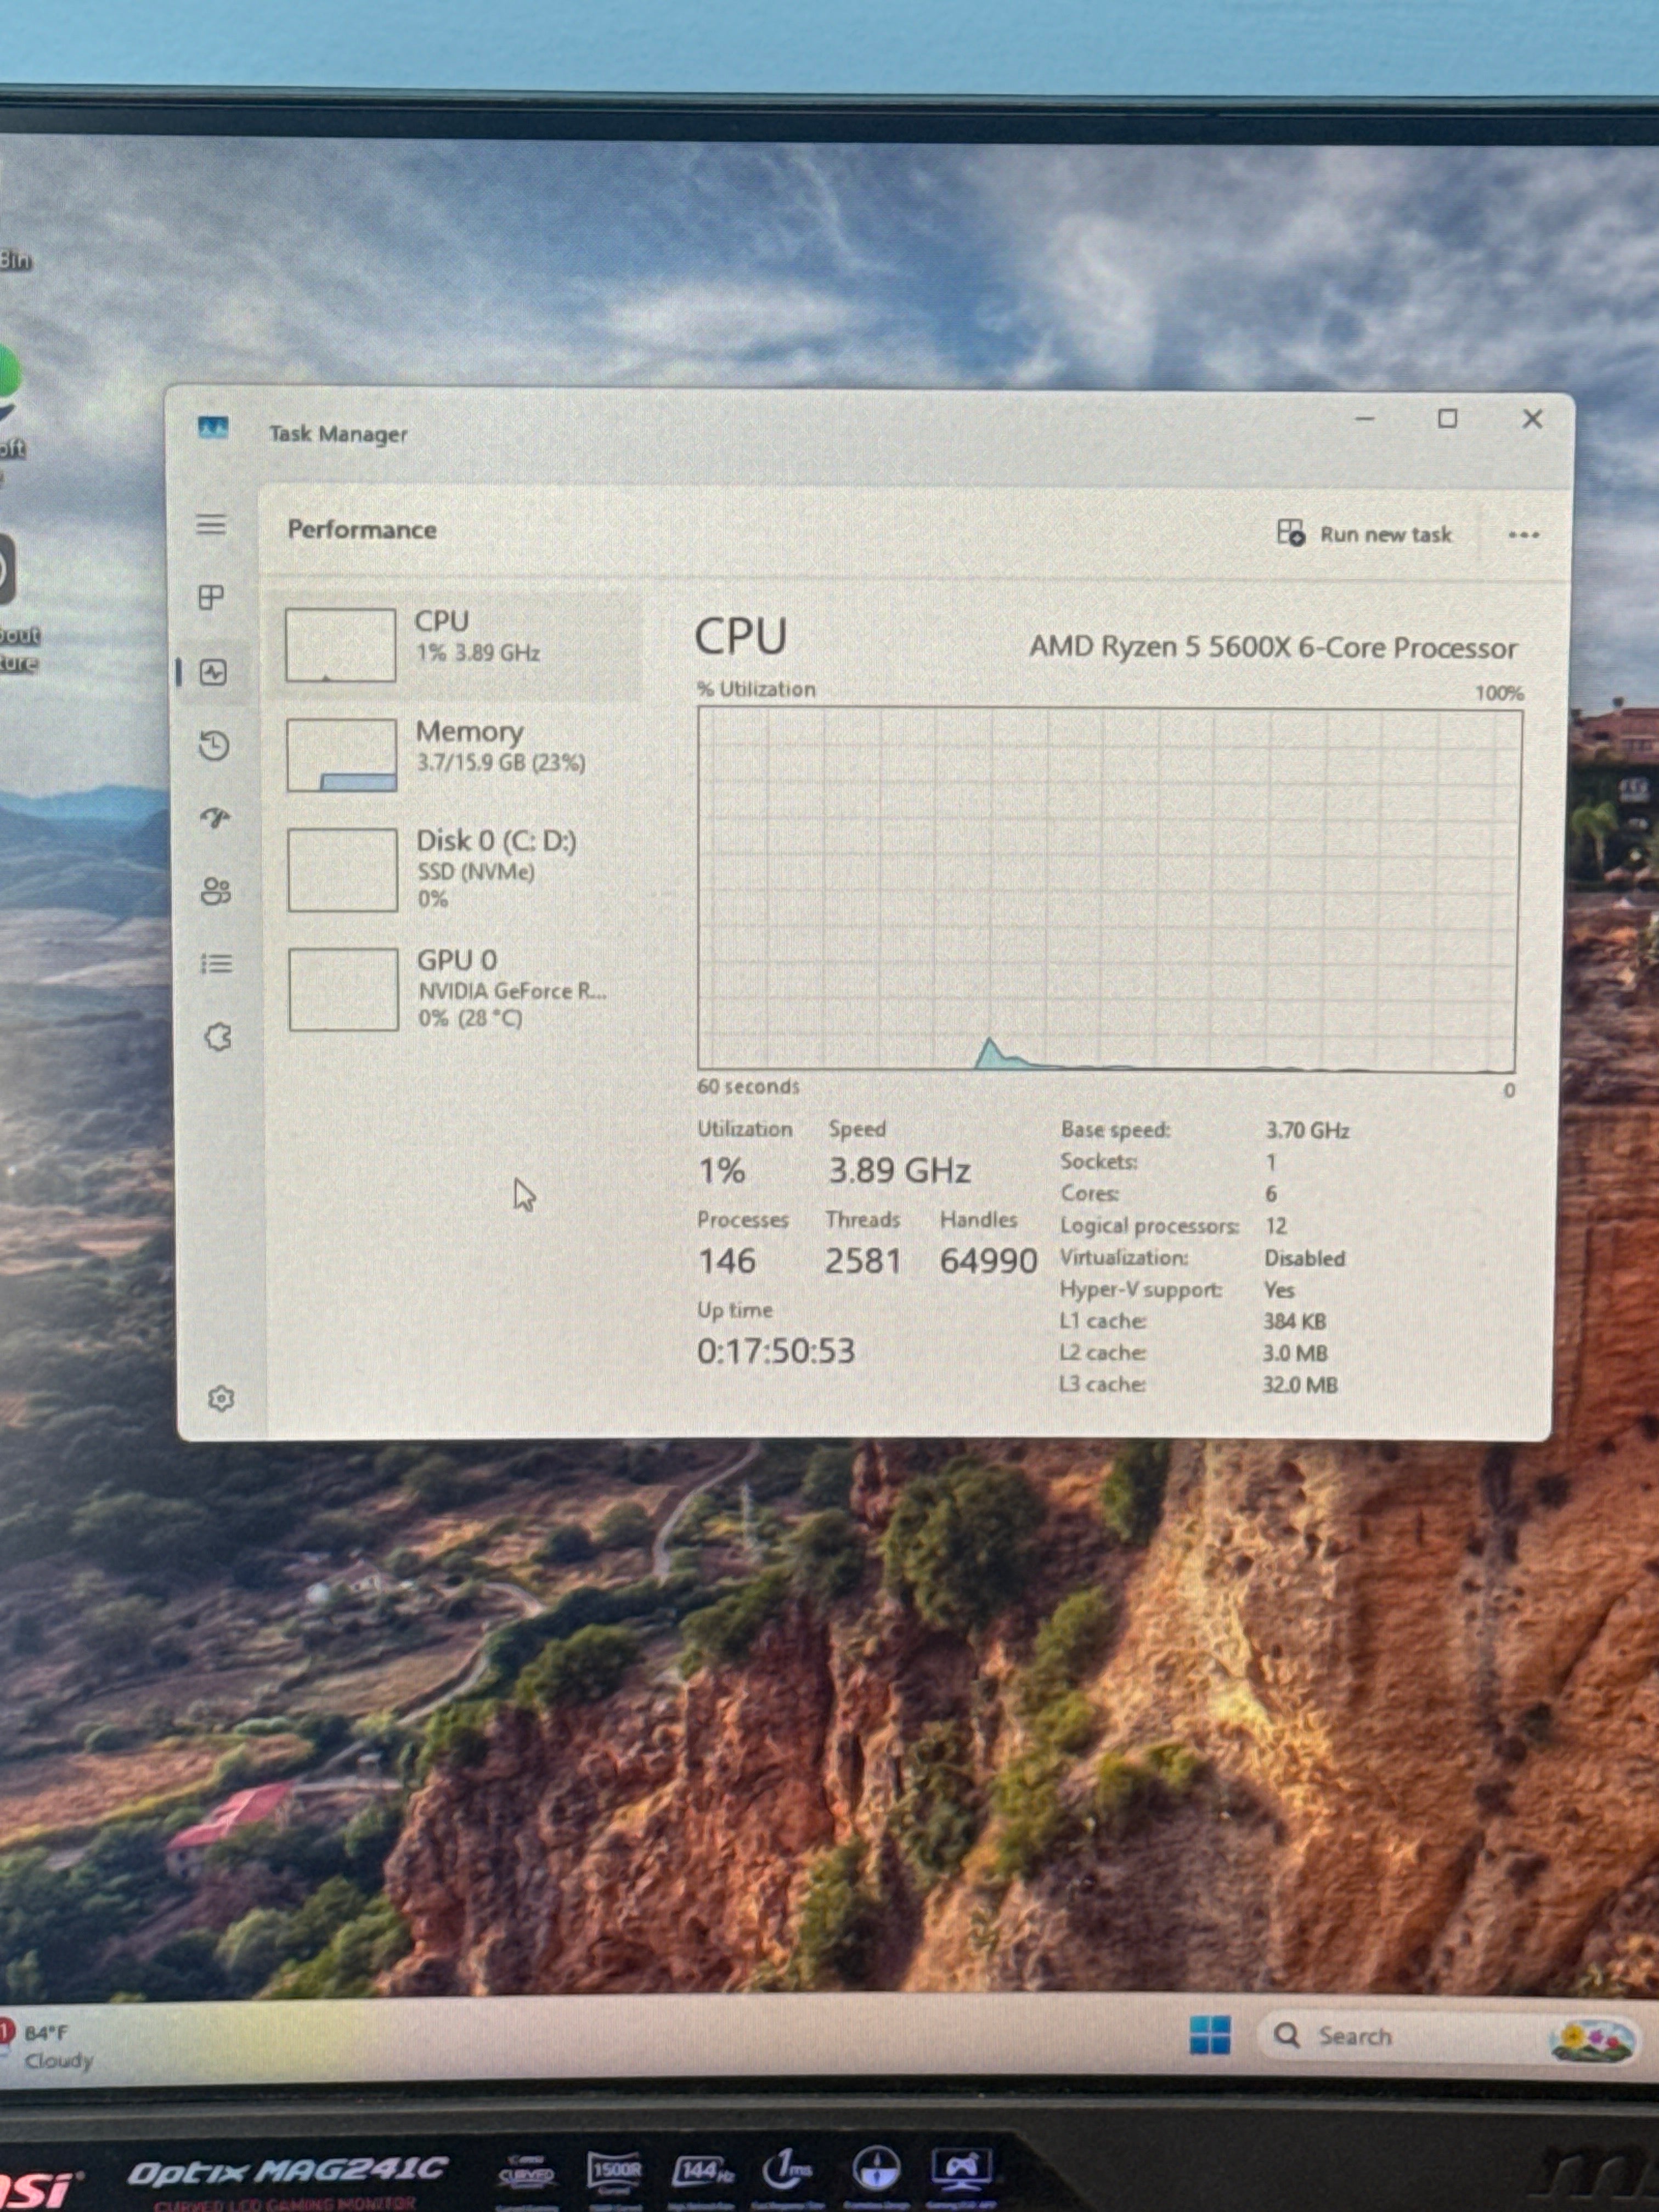Click the AMD Ryzen 5 5600X processor name
Screen dimensions: 1659x2212
pyautogui.click(x=1273, y=648)
